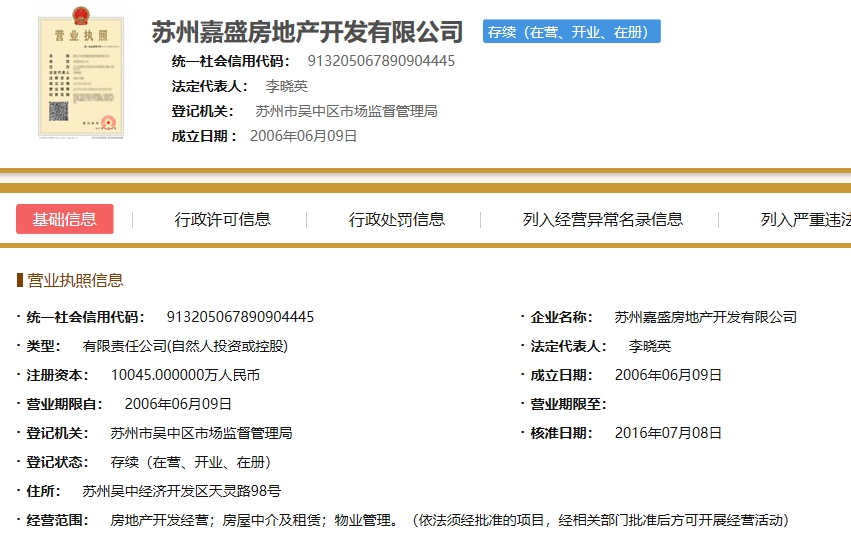
Task: Select the 基础信息 tab
Action: (x=65, y=219)
